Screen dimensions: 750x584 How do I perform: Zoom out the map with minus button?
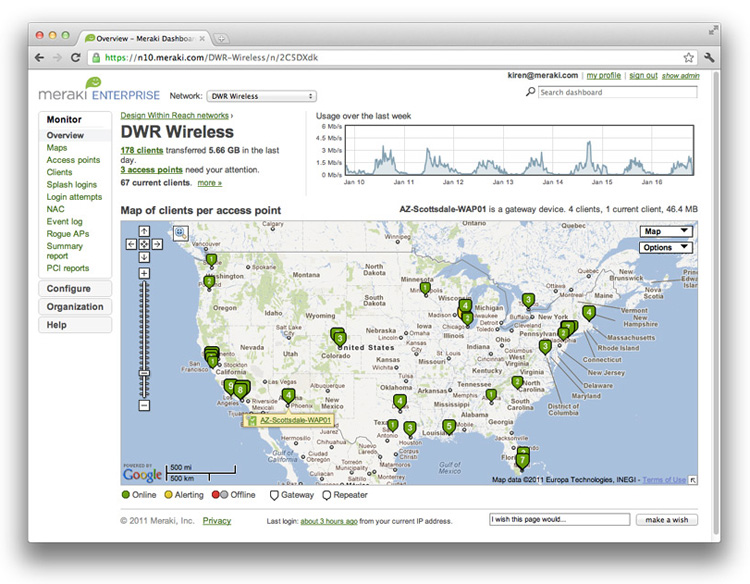pos(144,406)
